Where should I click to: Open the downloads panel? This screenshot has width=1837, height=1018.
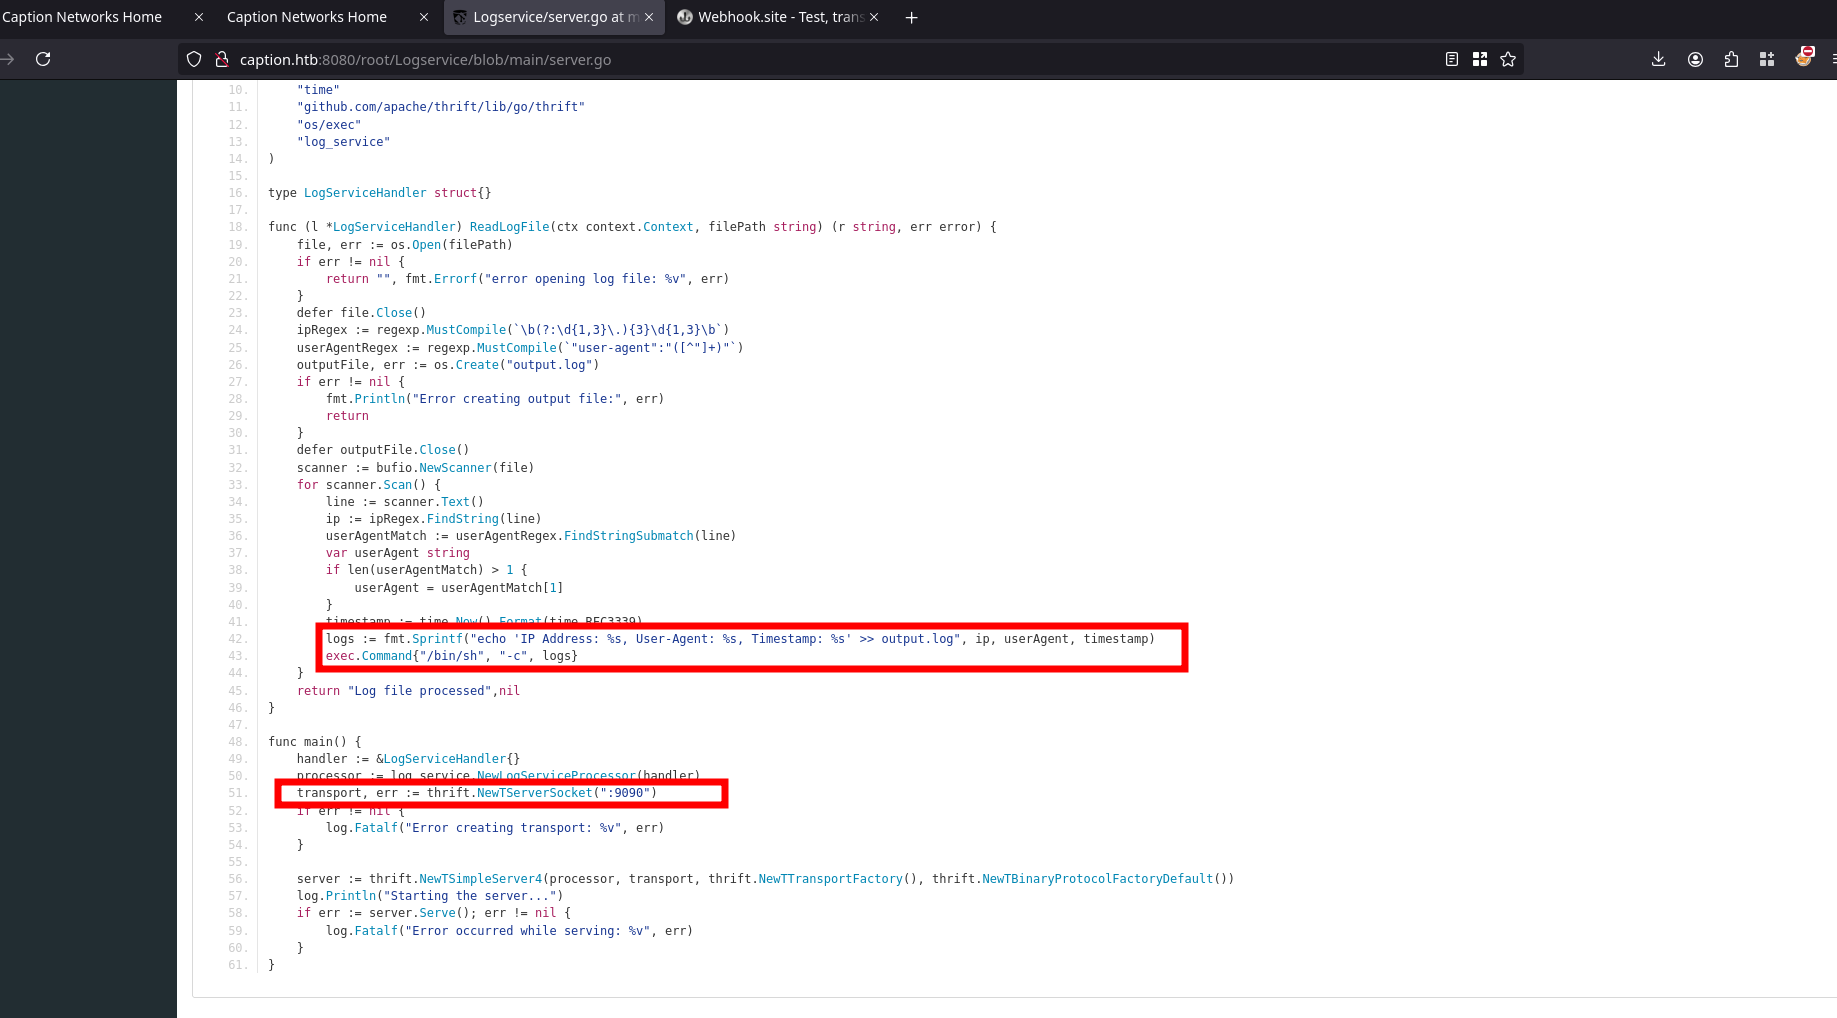pos(1658,59)
